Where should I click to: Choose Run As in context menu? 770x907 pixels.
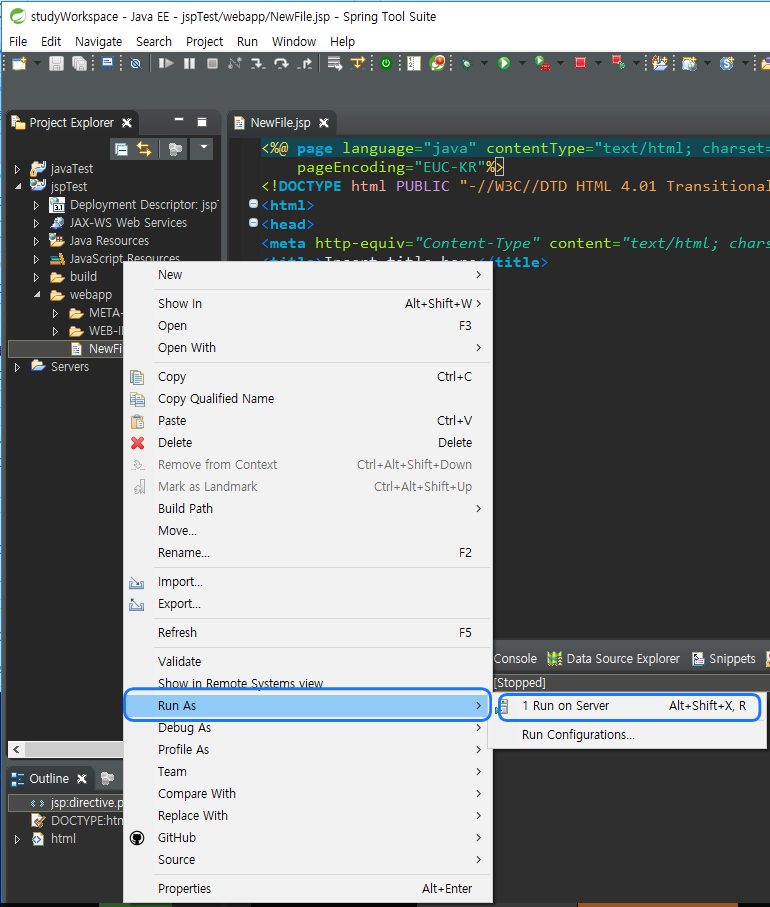coord(308,705)
